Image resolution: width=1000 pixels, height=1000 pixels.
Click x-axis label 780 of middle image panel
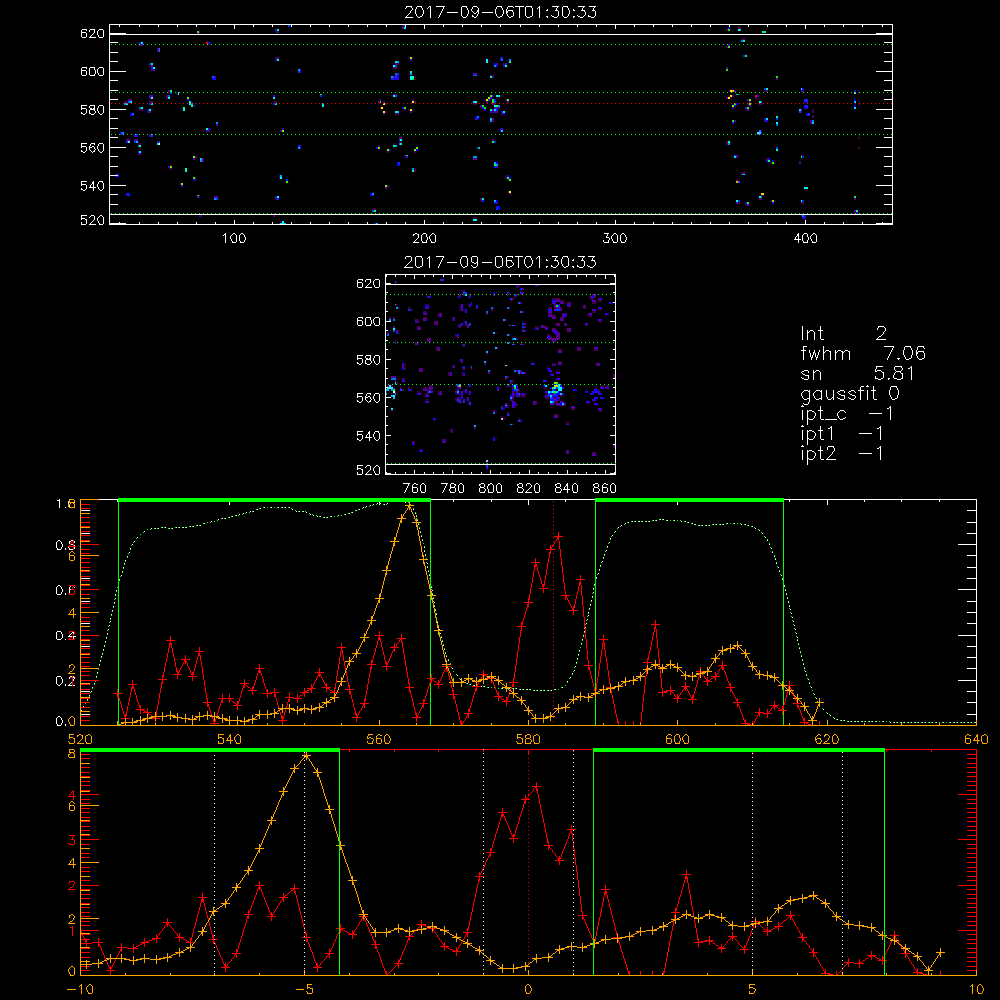coord(453,489)
